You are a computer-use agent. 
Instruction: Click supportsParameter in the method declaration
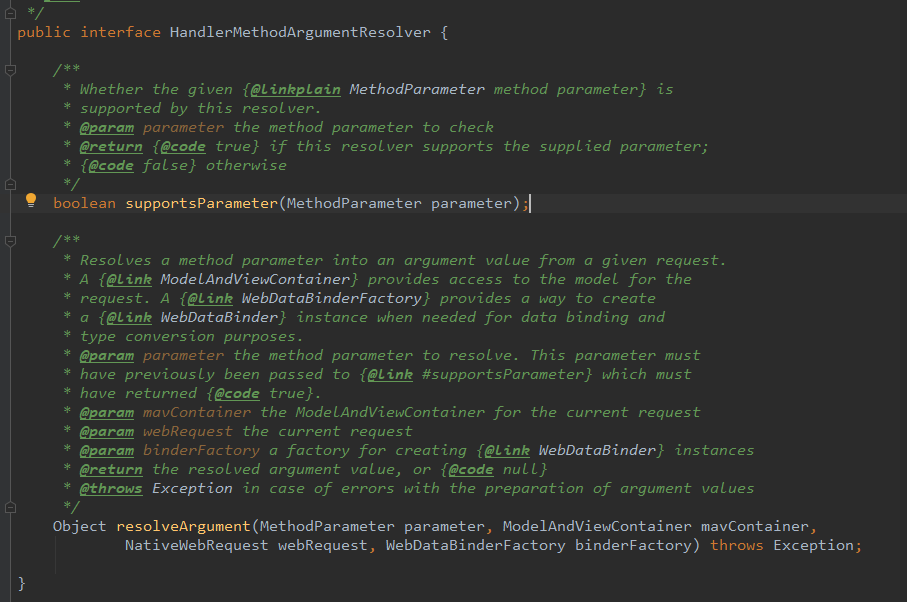pyautogui.click(x=202, y=204)
